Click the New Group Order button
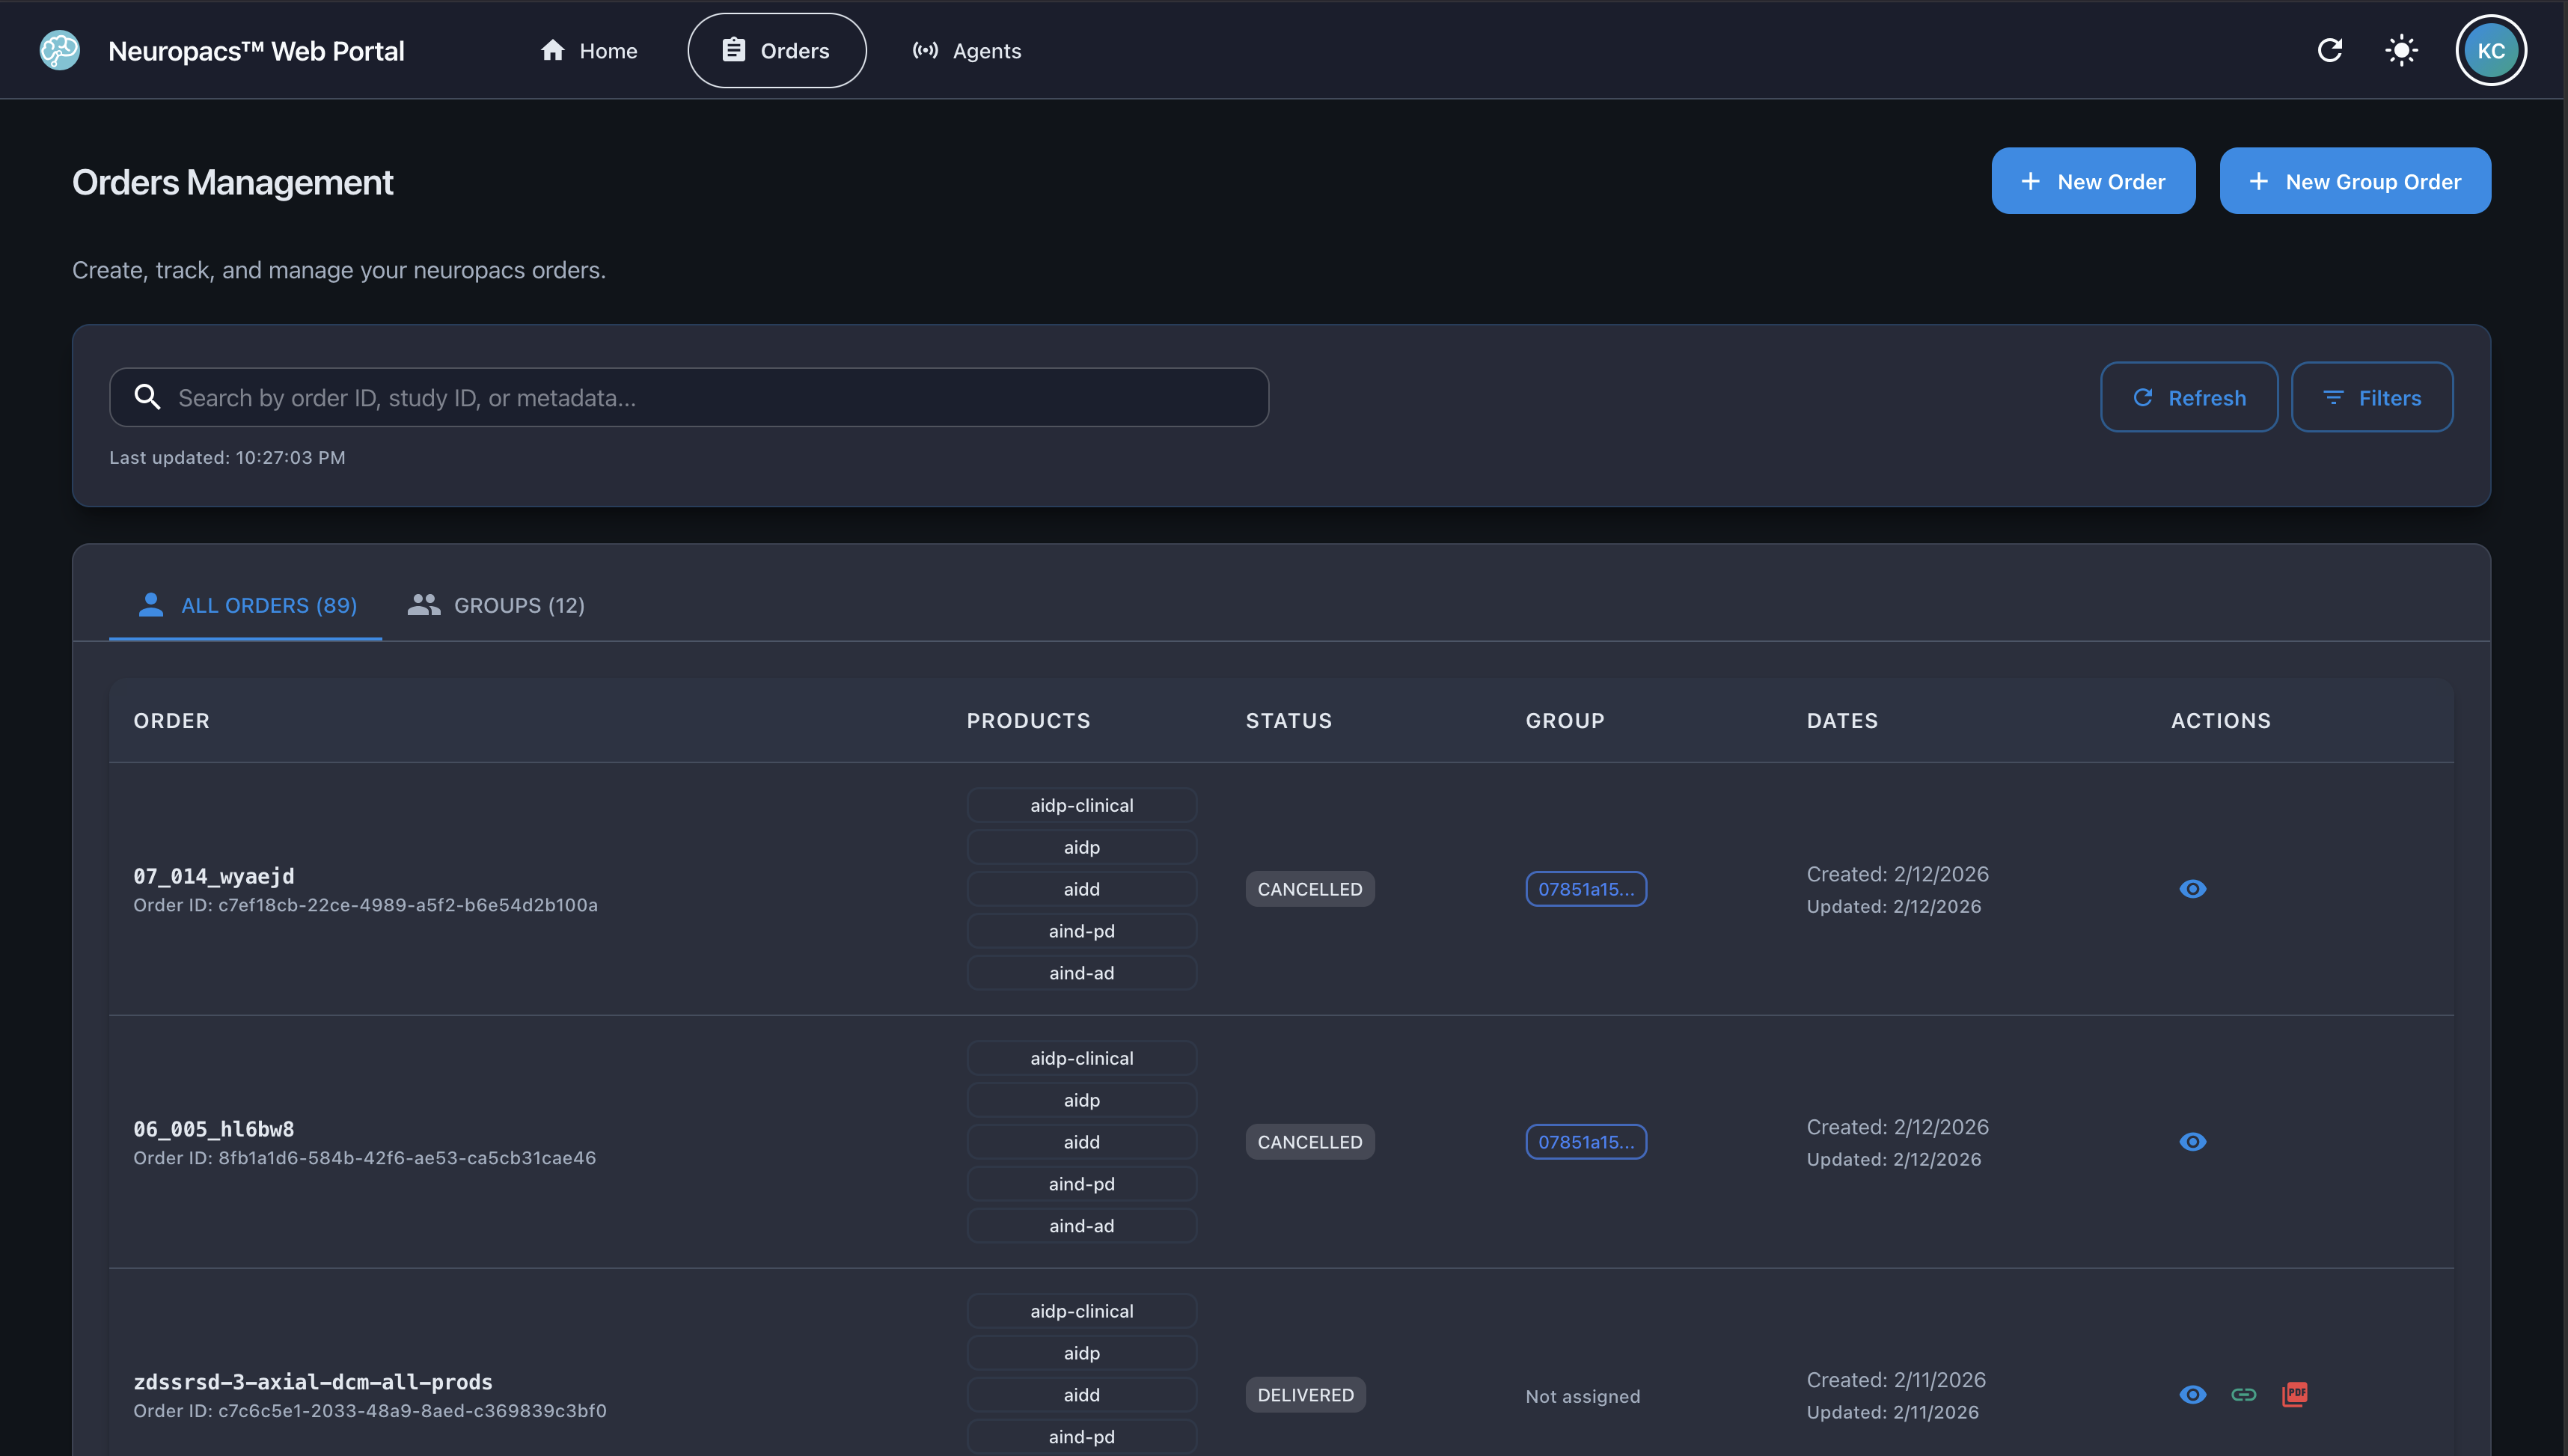The height and width of the screenshot is (1456, 2568). 2355,181
